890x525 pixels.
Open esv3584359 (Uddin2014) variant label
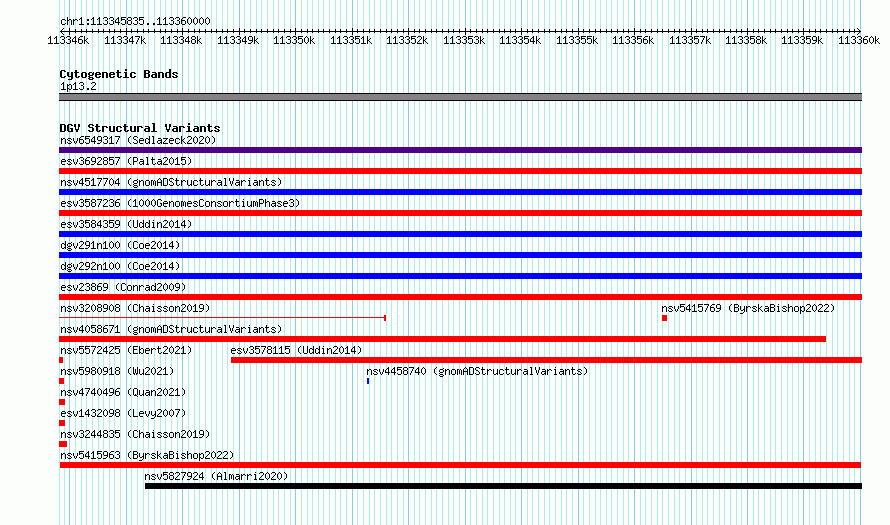click(126, 224)
